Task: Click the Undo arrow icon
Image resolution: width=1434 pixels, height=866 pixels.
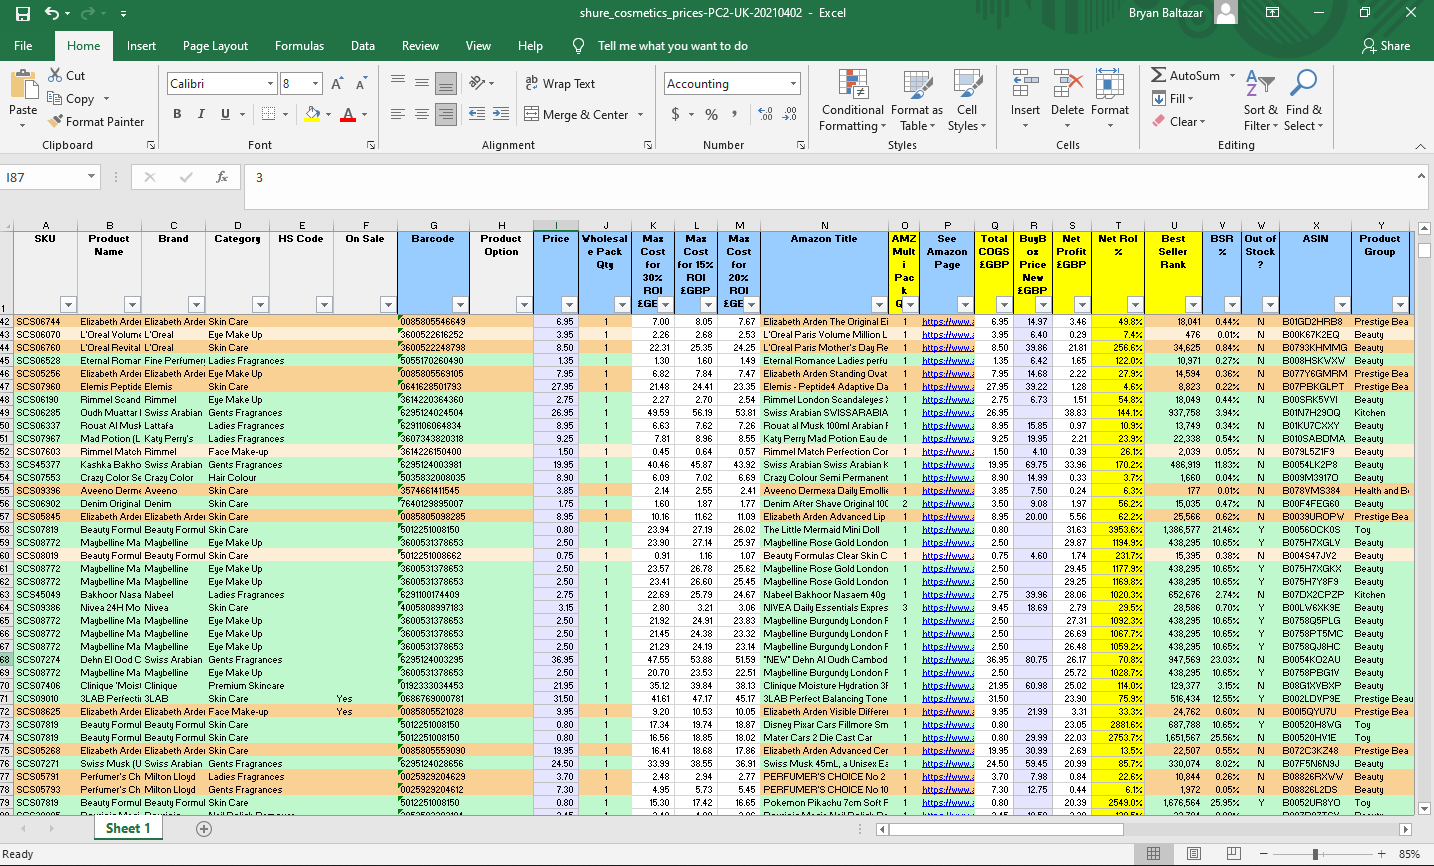Action: click(x=51, y=14)
